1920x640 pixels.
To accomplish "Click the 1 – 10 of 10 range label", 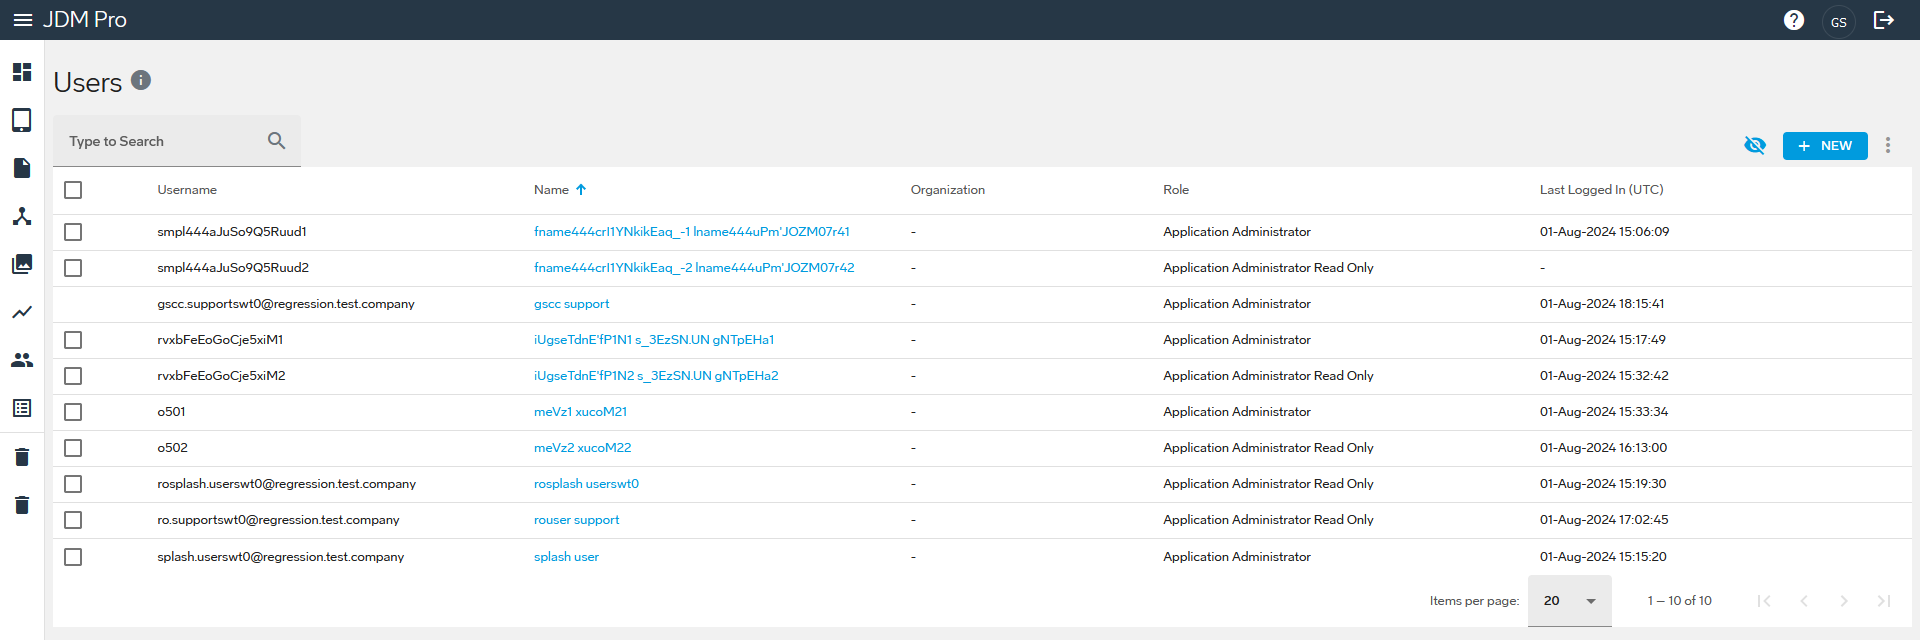I will 1680,601.
